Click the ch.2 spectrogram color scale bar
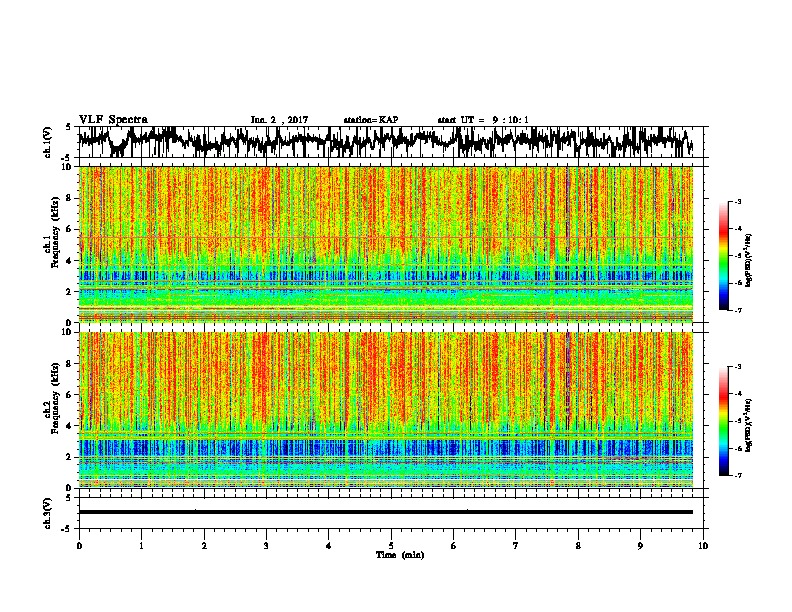The image size is (792, 612). click(723, 421)
